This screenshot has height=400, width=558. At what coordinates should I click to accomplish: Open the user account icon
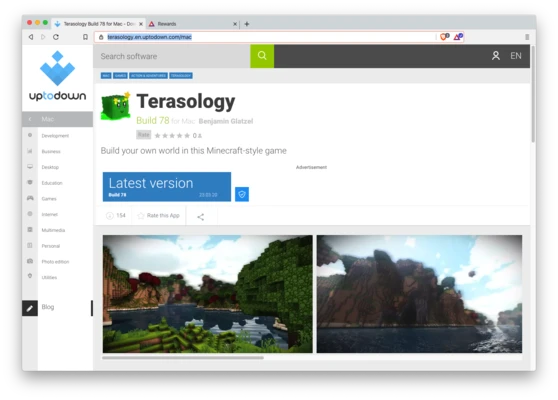tap(496, 56)
